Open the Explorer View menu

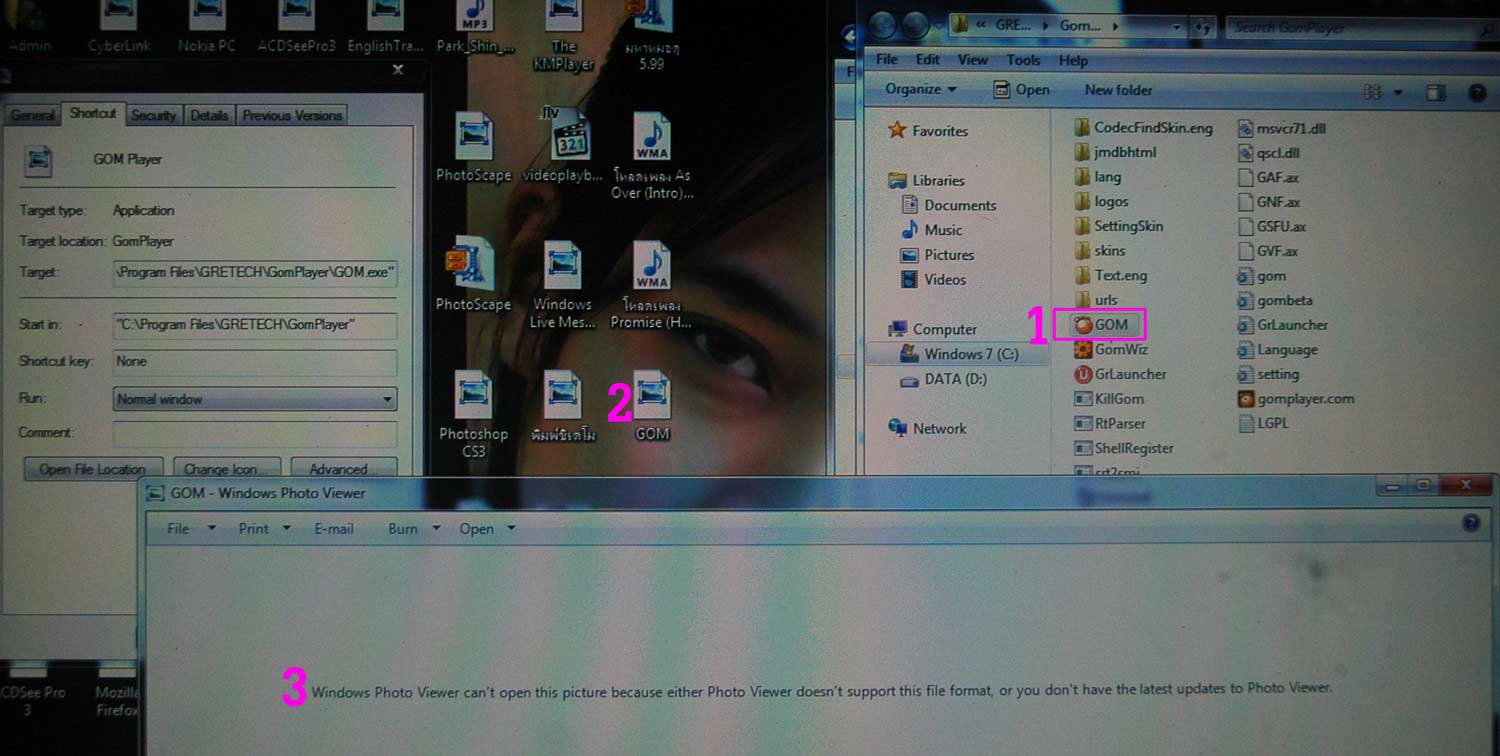pyautogui.click(x=973, y=60)
